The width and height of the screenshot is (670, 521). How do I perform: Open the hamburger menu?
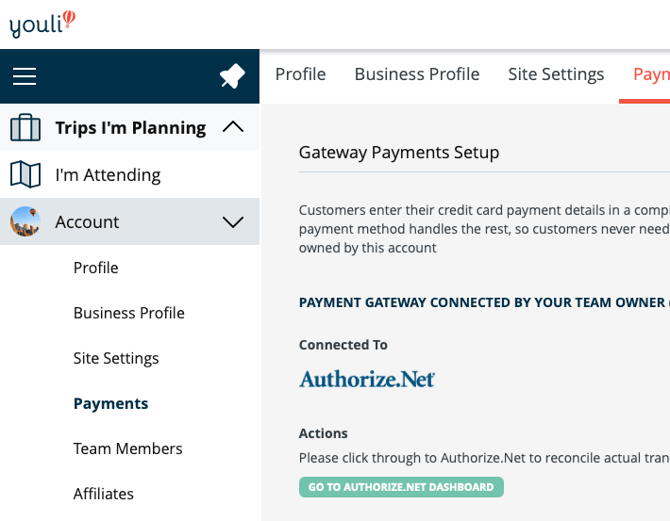[x=25, y=77]
